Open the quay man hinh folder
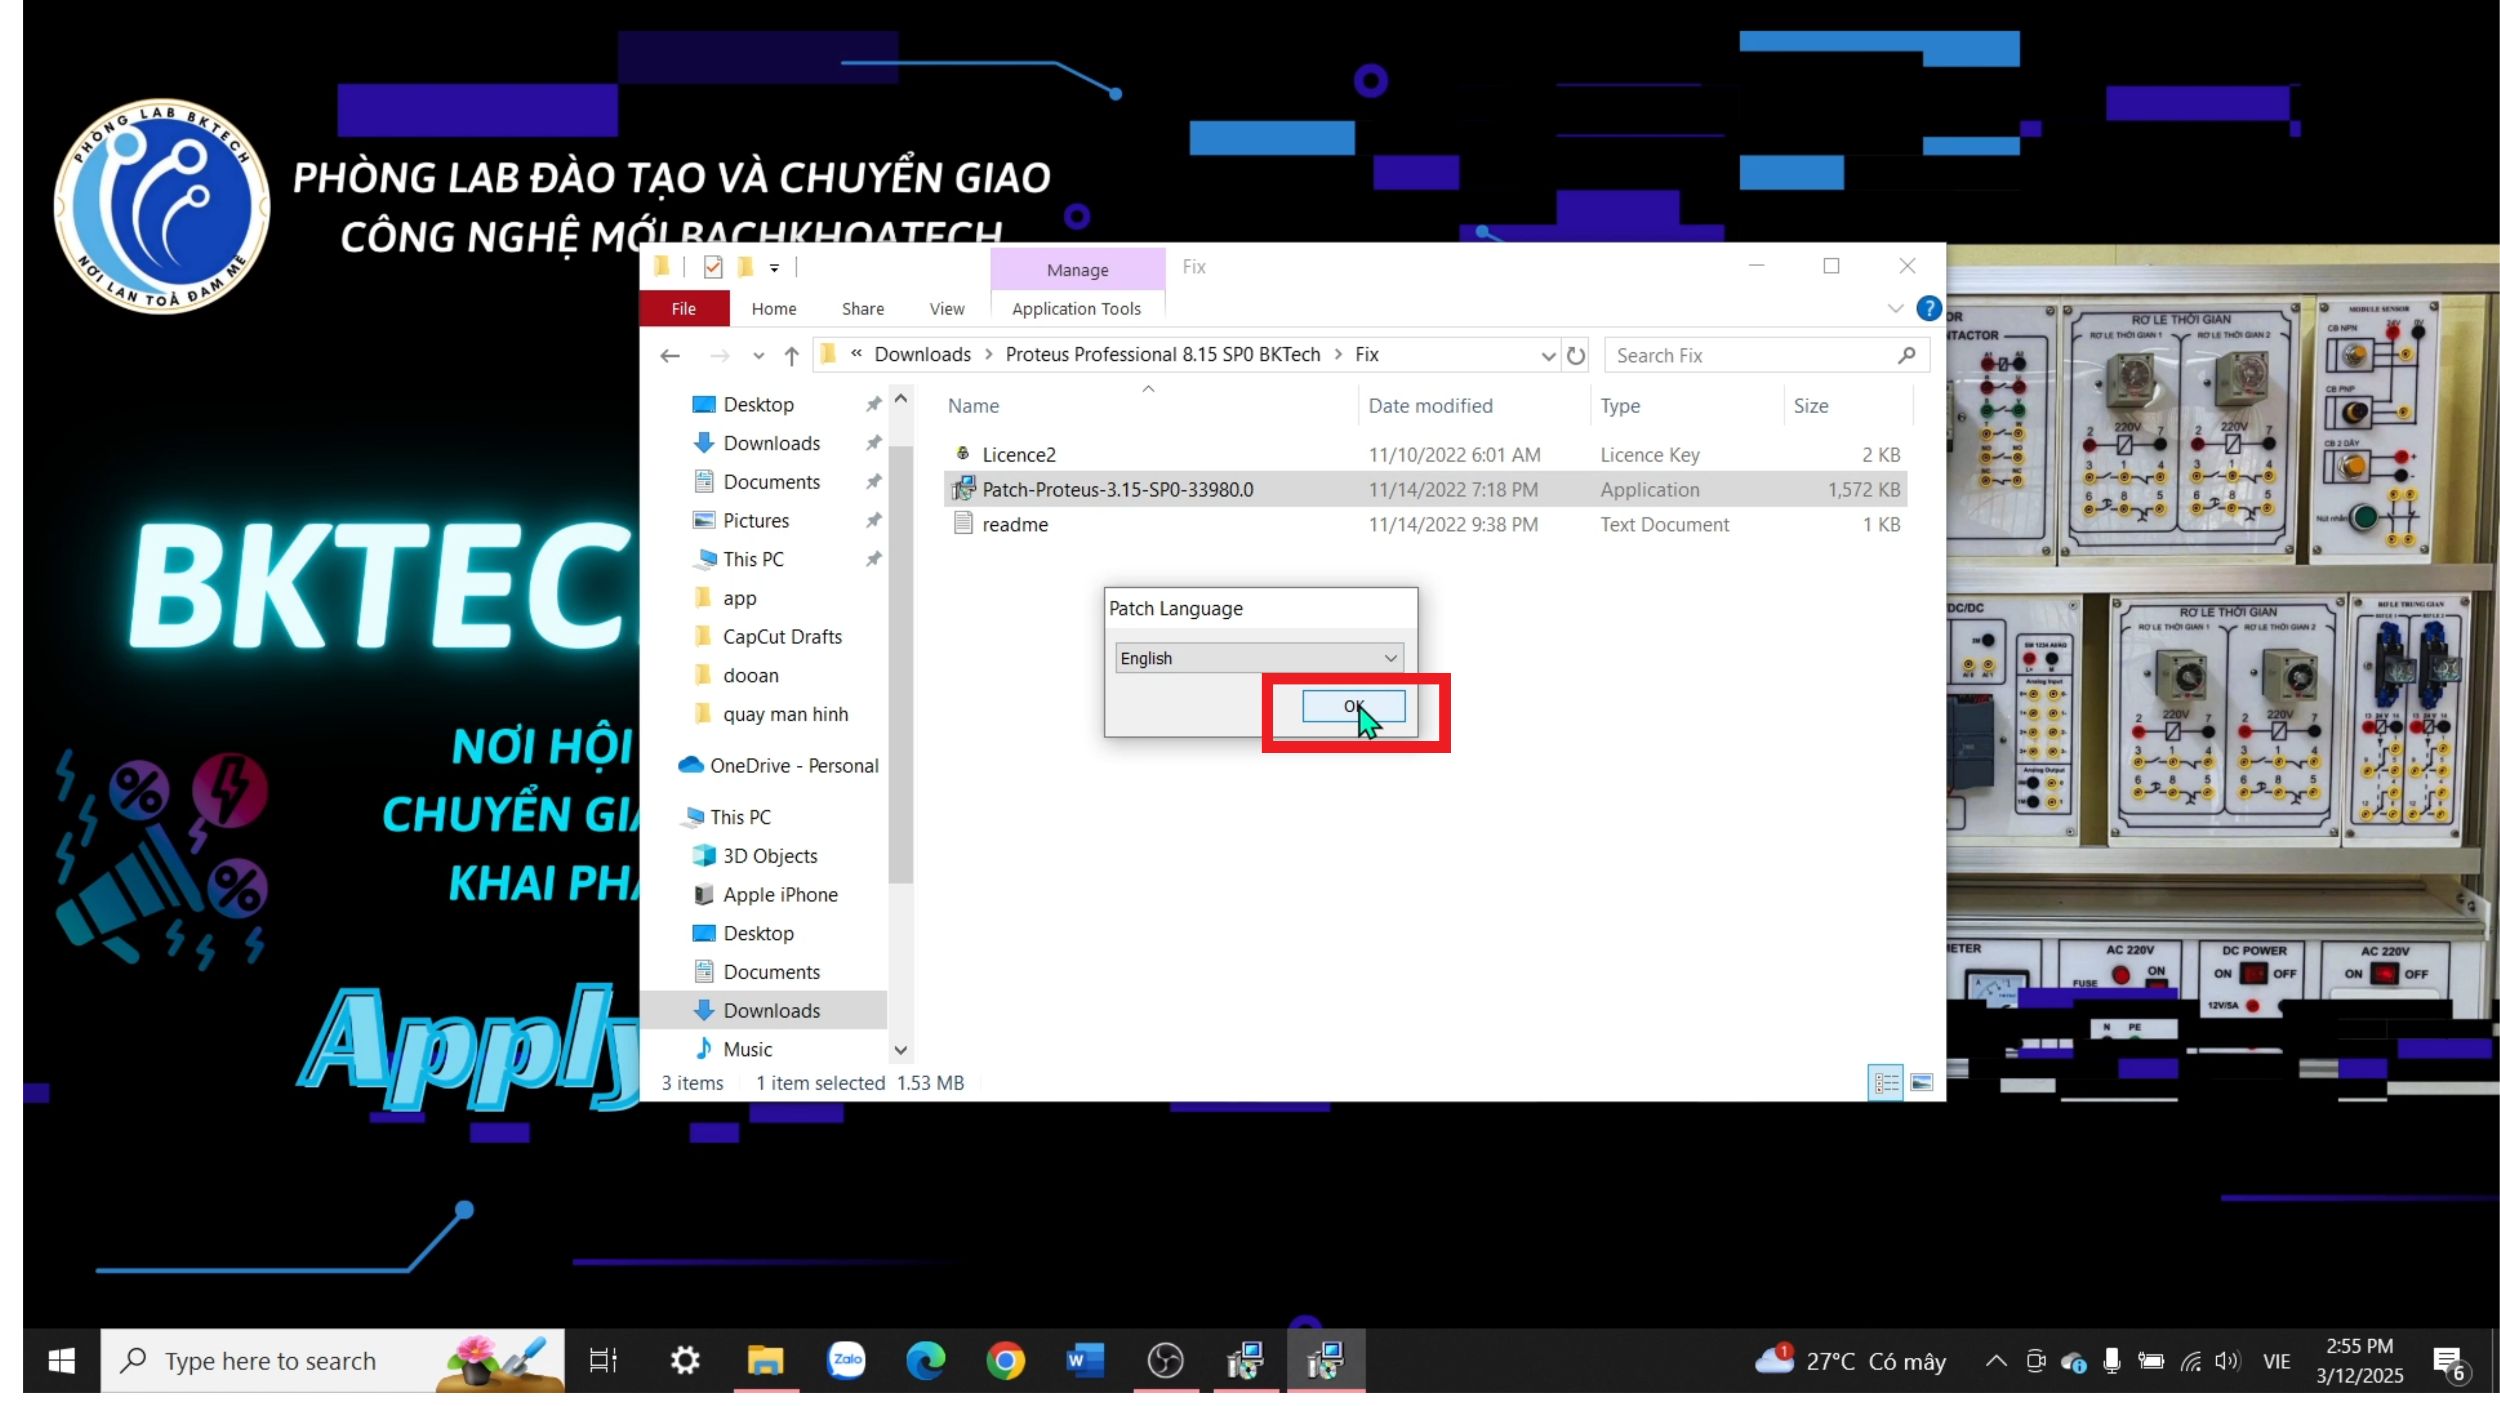 tap(785, 714)
